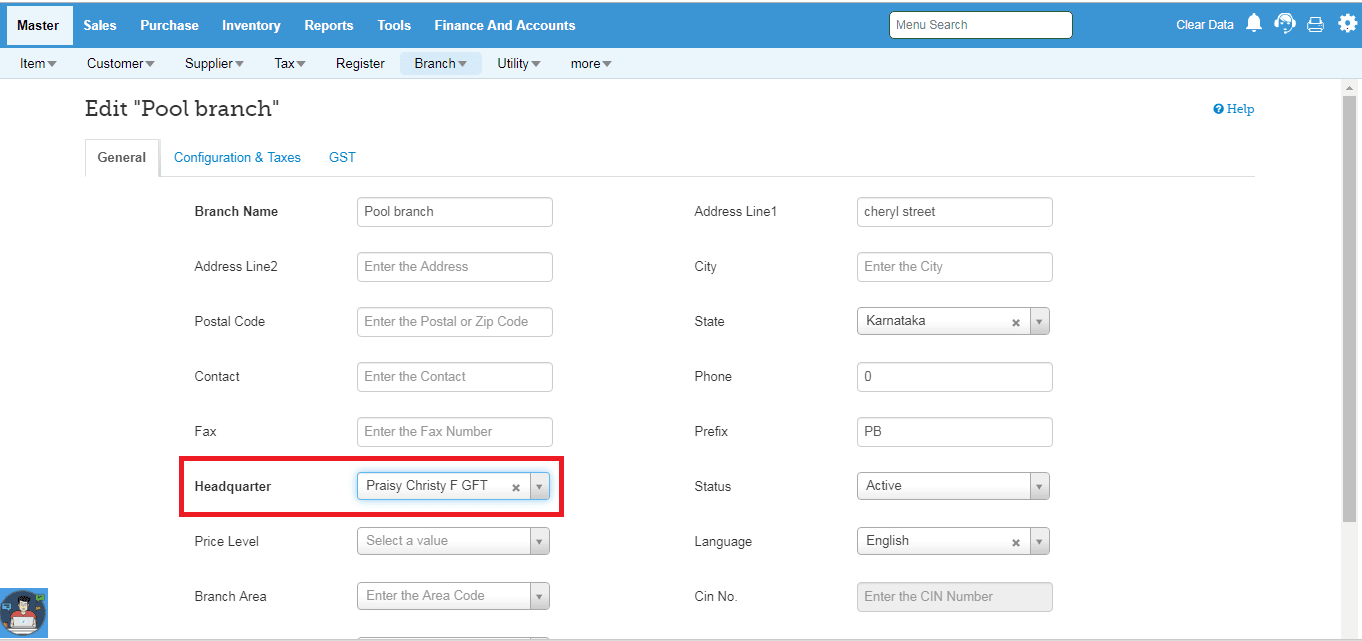Image resolution: width=1362 pixels, height=641 pixels.
Task: Click the support headset icon
Action: tap(1285, 24)
